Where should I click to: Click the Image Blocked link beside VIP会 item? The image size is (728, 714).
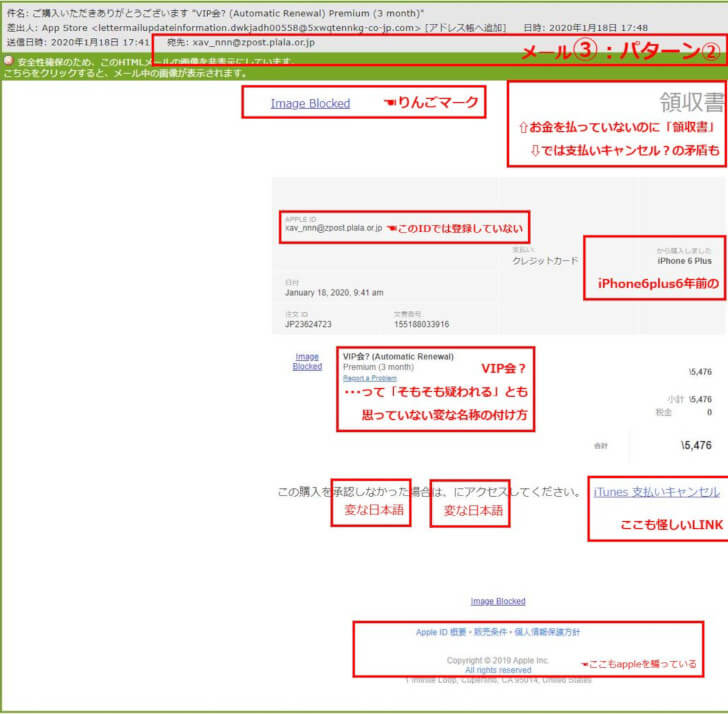coord(307,361)
